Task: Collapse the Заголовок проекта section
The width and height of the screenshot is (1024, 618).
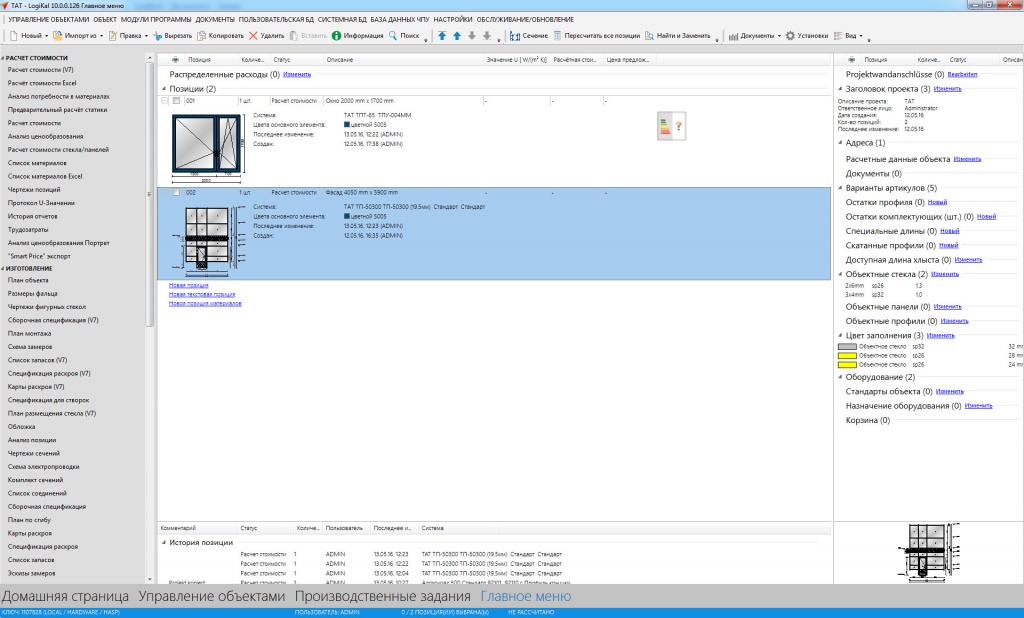Action: point(840,89)
